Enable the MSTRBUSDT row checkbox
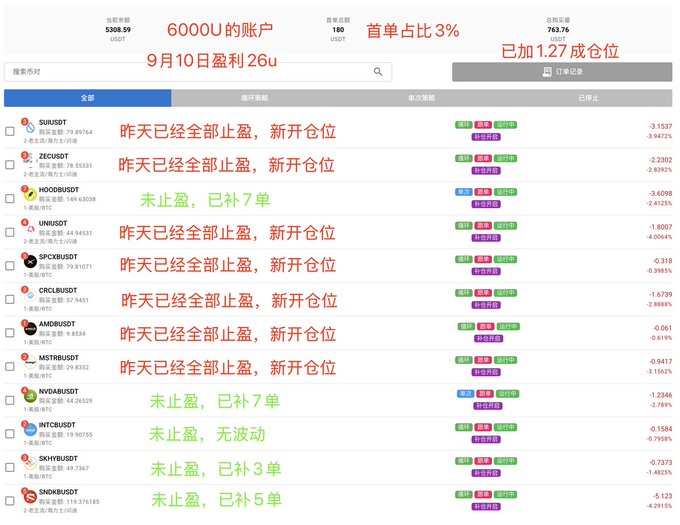 coord(10,367)
